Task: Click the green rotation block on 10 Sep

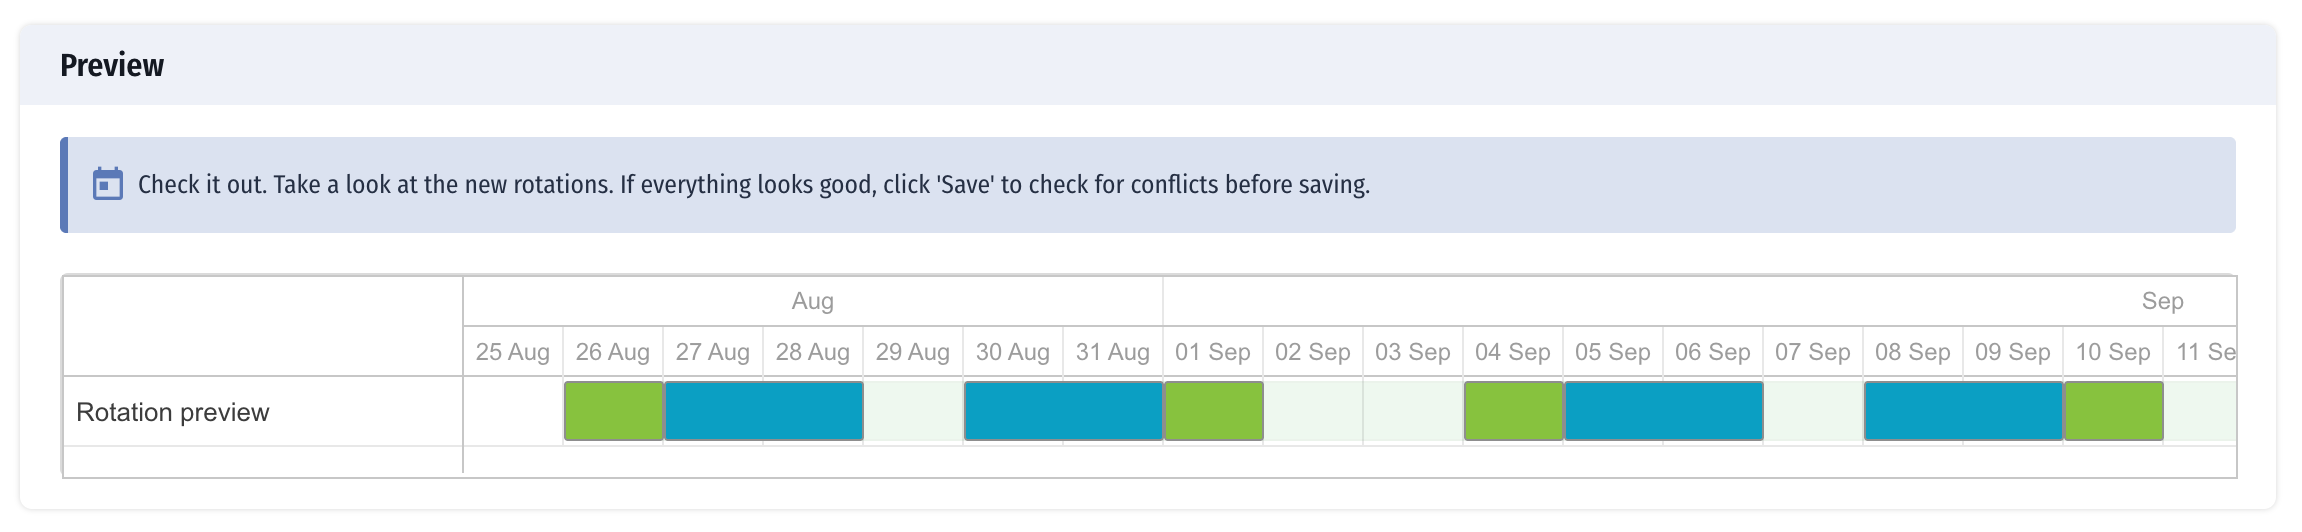Action: (2113, 411)
